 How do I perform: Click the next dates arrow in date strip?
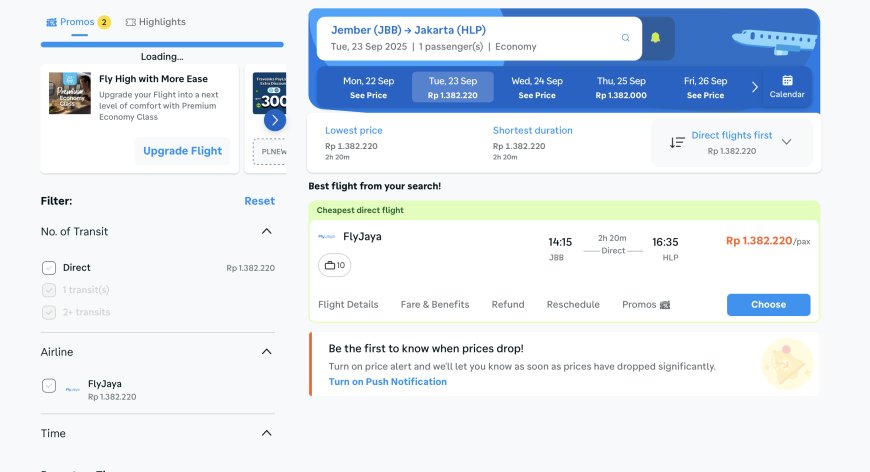[755, 87]
